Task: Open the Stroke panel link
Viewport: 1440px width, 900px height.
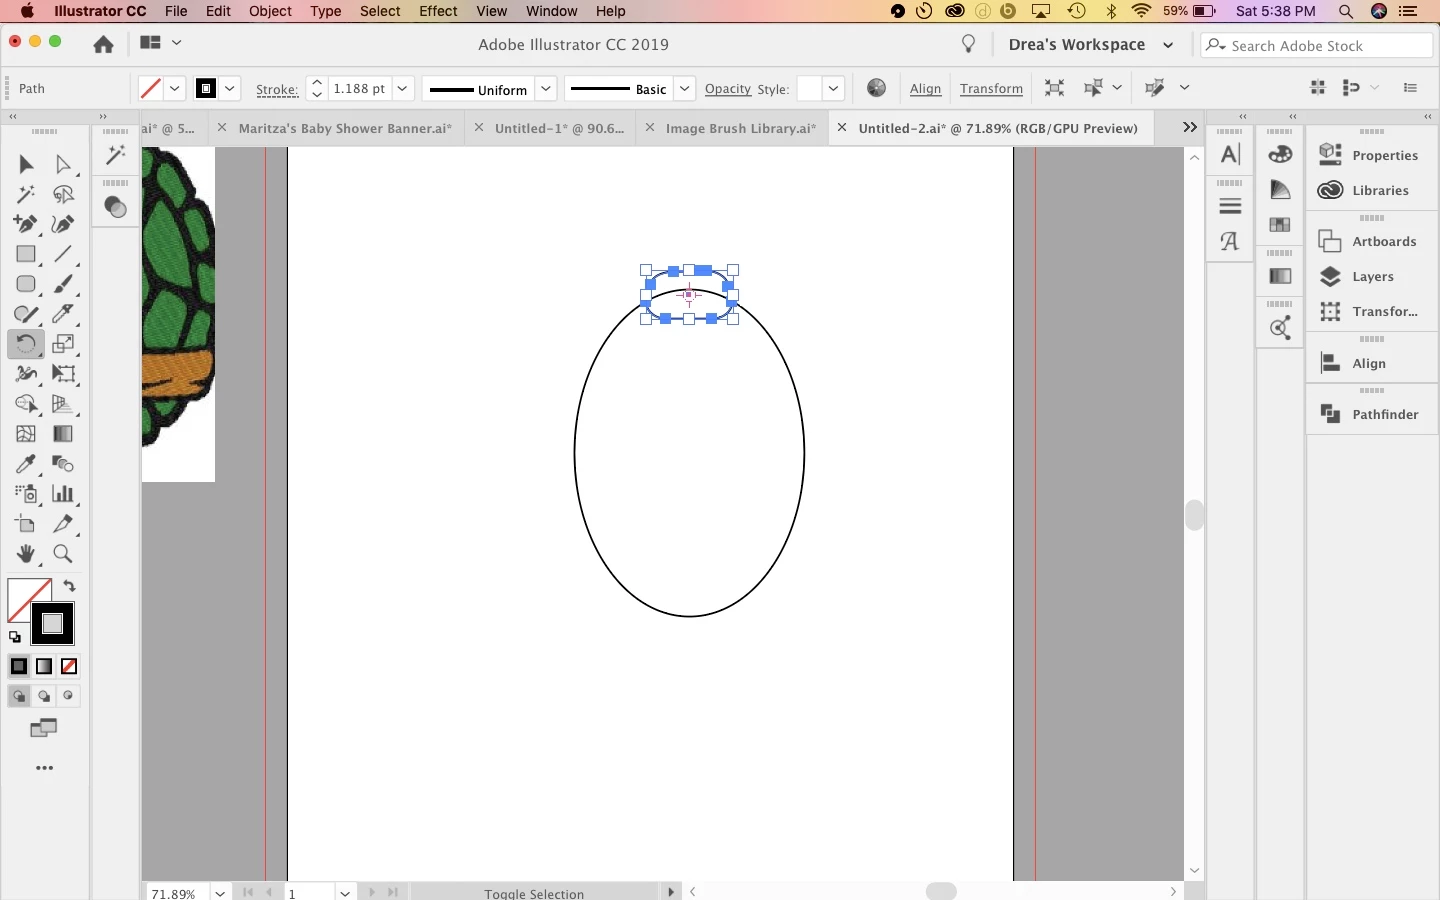Action: click(x=277, y=89)
